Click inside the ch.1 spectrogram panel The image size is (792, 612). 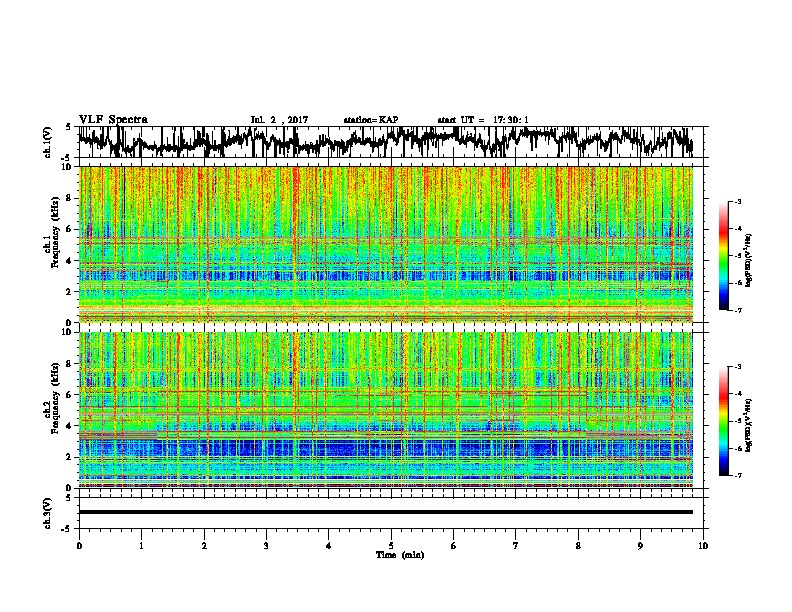point(385,244)
